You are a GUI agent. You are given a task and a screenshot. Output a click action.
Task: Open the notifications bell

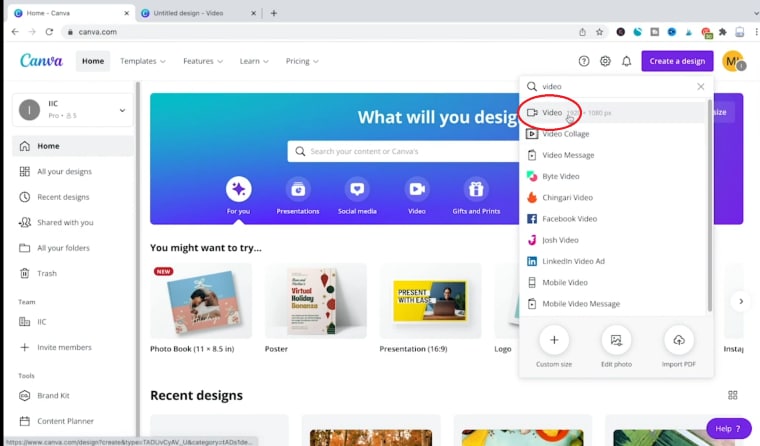pyautogui.click(x=626, y=61)
